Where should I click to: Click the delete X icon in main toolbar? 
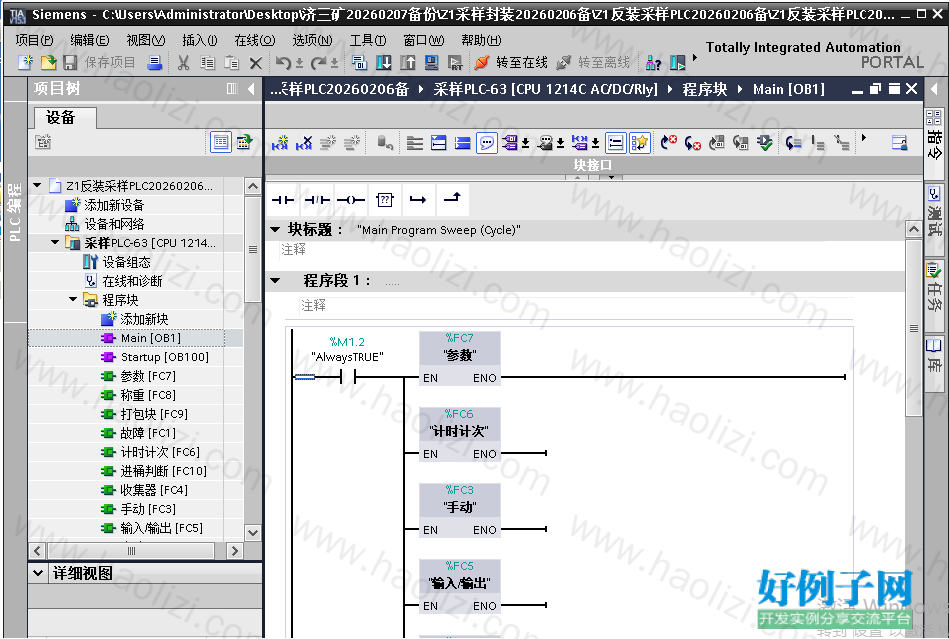256,62
